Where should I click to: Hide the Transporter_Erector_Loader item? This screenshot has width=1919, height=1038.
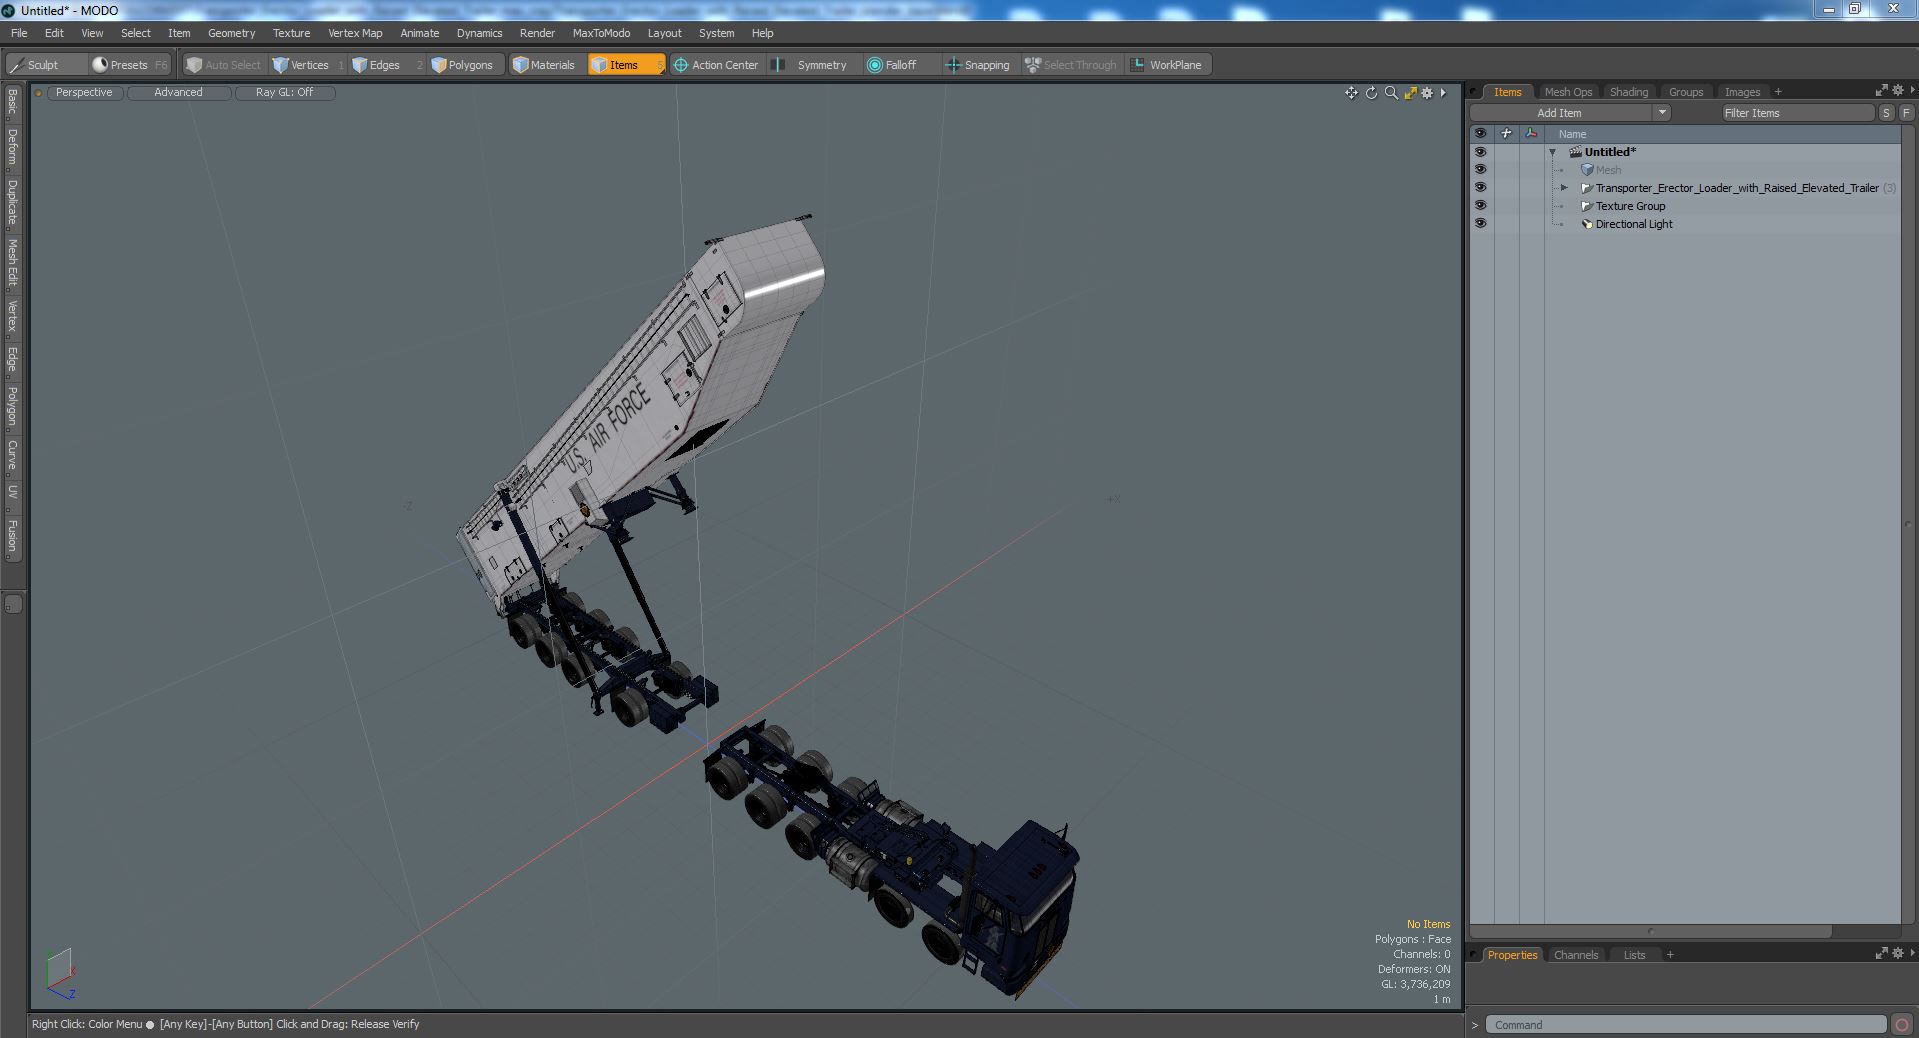pos(1480,188)
